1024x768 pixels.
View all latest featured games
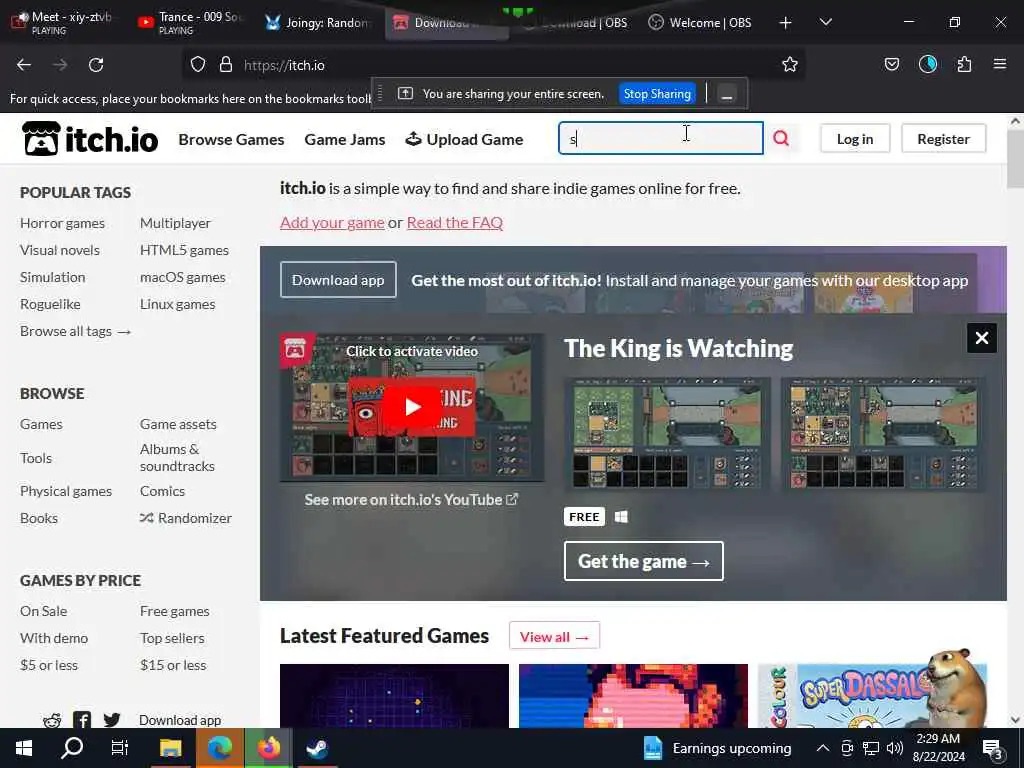(x=554, y=636)
